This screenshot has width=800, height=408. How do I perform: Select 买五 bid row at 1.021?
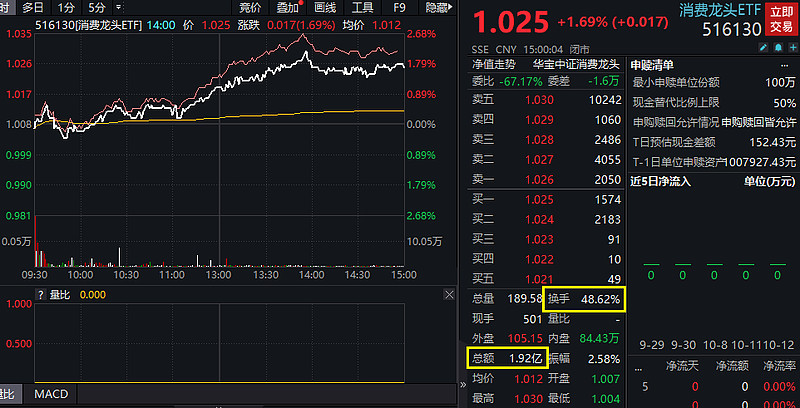546,279
